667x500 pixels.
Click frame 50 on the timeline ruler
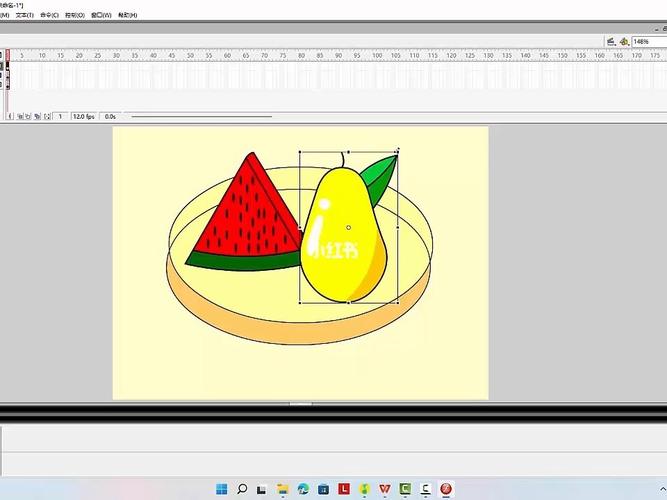click(x=191, y=55)
